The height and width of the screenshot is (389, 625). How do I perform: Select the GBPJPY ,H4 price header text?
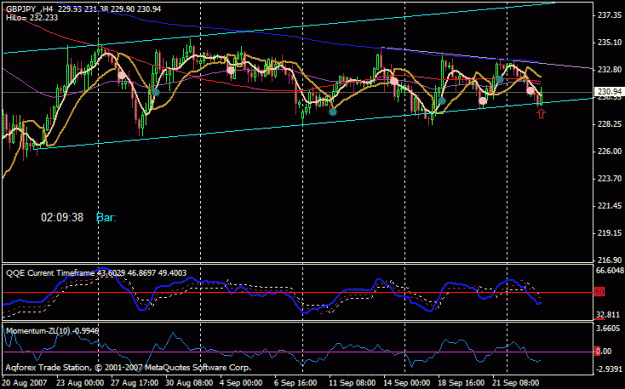click(x=84, y=9)
